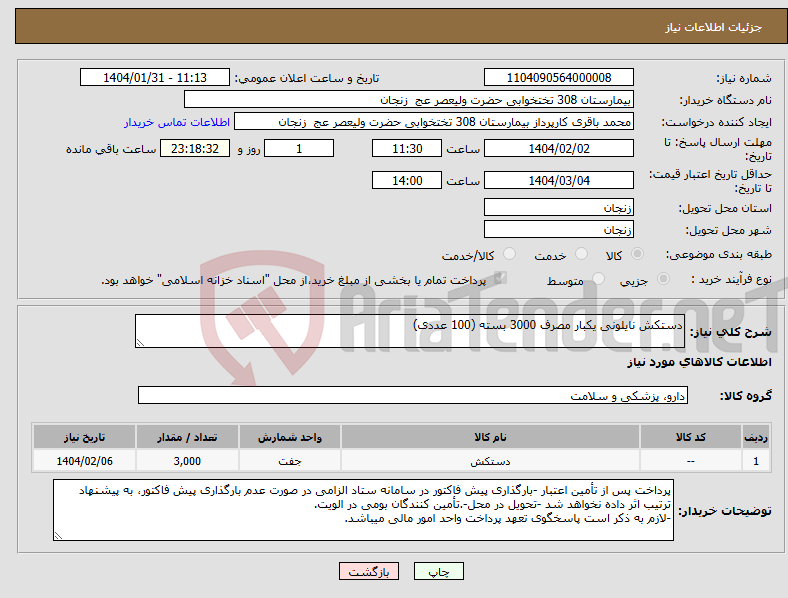
Task: Toggle the treasury payment checkbox
Action: point(500,278)
